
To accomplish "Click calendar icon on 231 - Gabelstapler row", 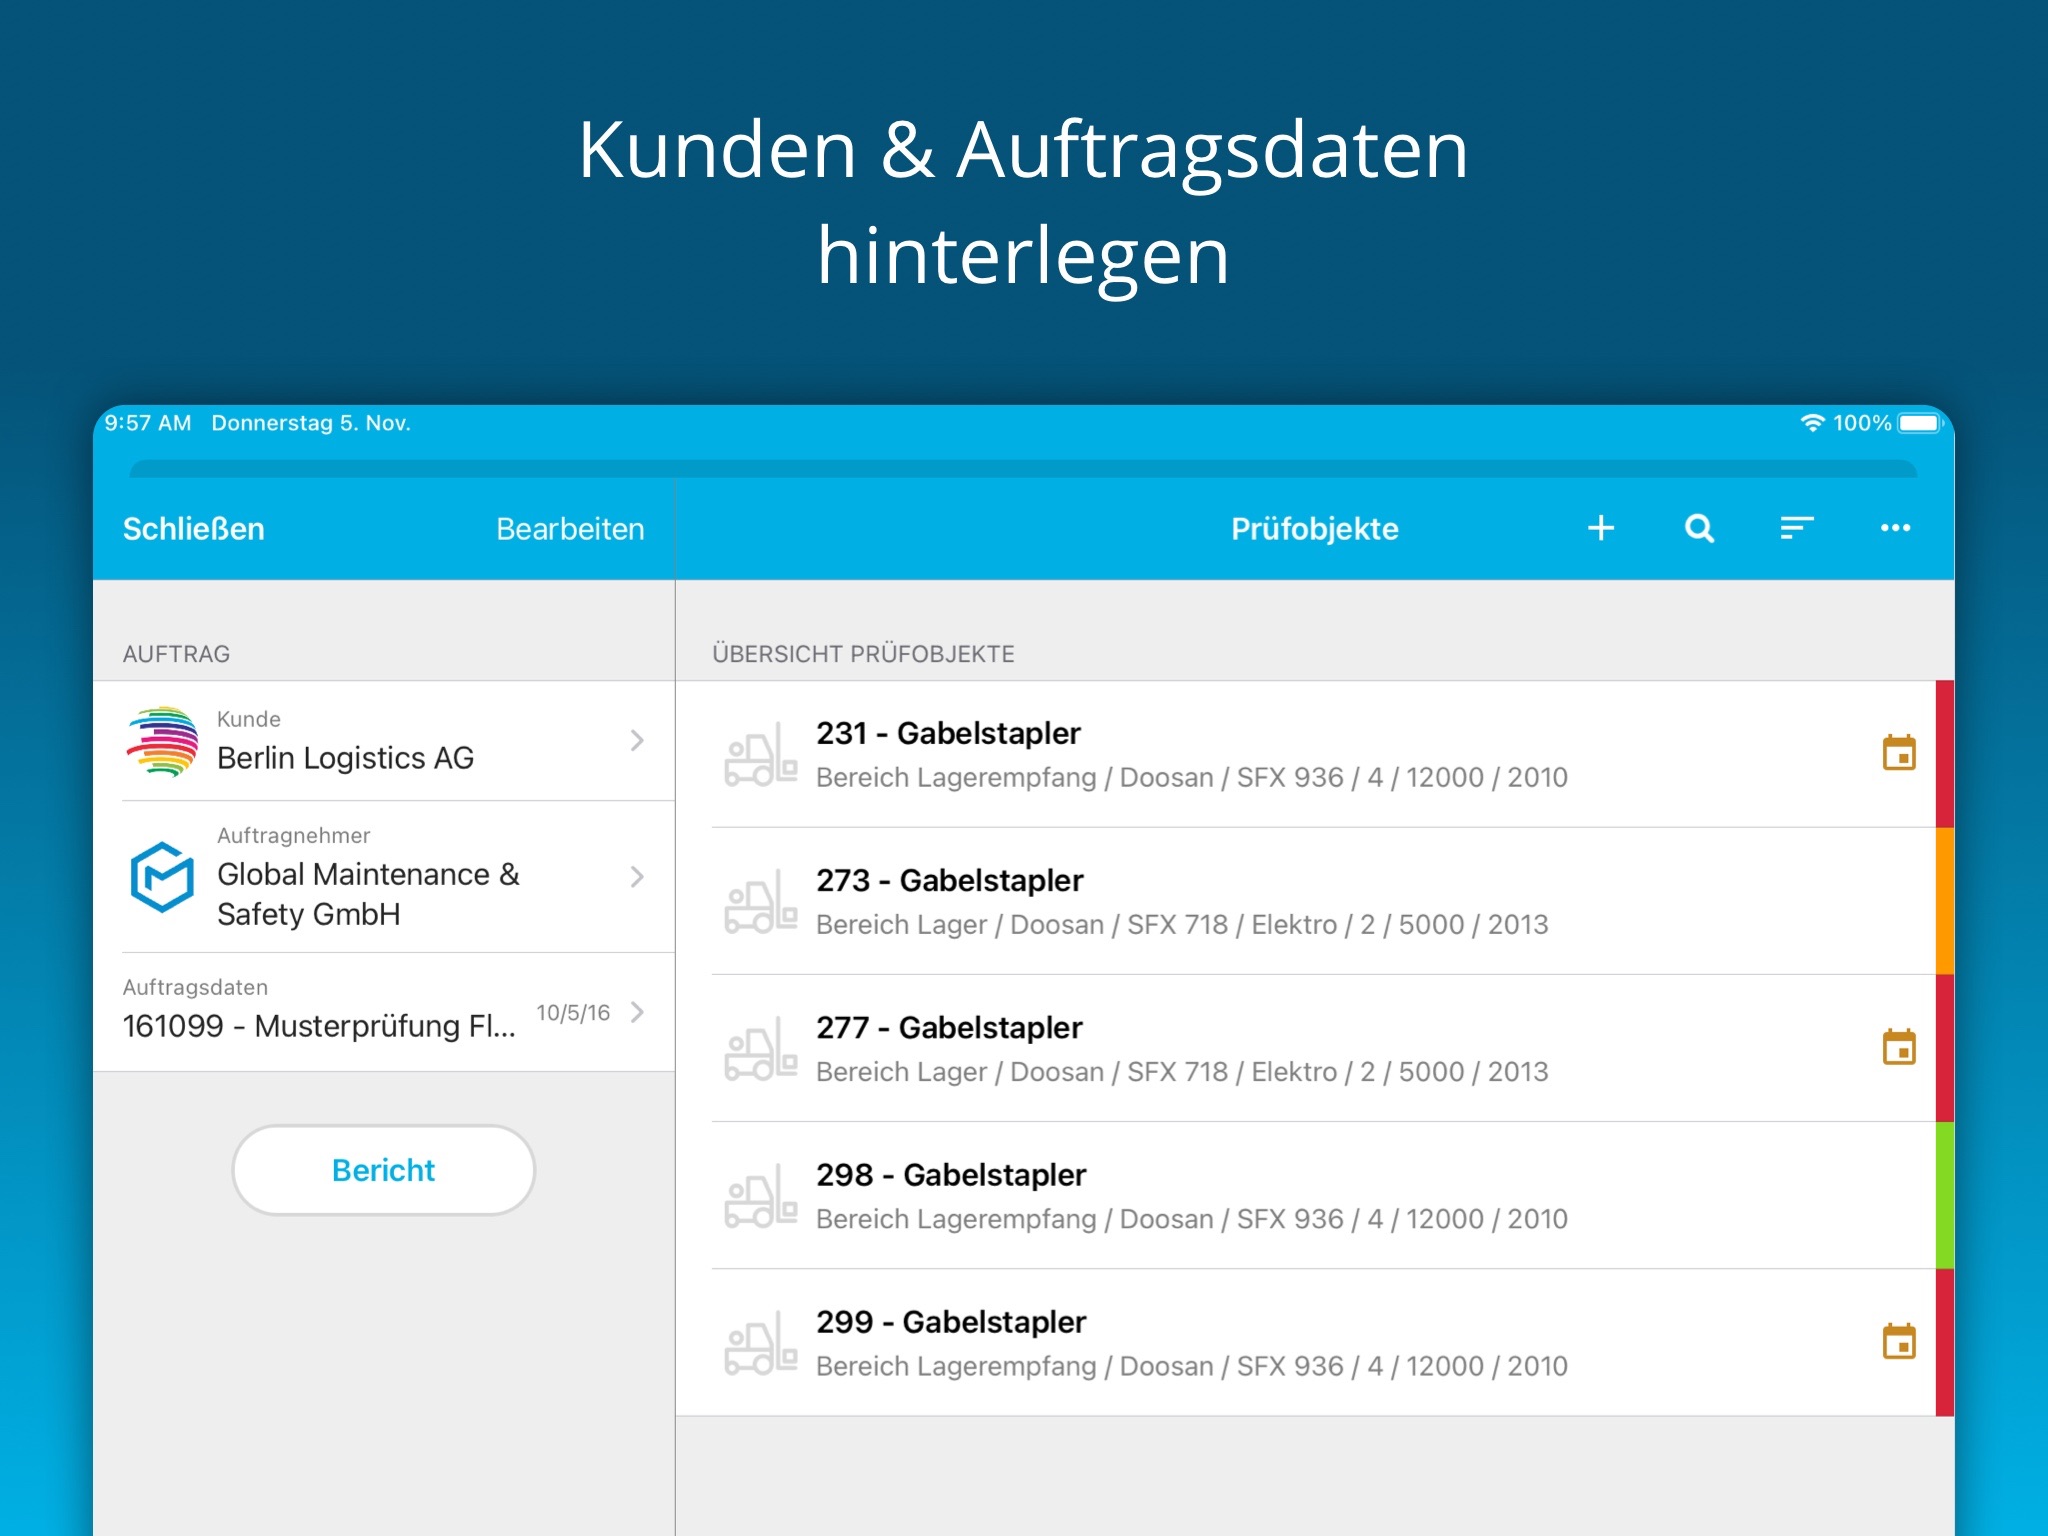I will pos(1899,753).
